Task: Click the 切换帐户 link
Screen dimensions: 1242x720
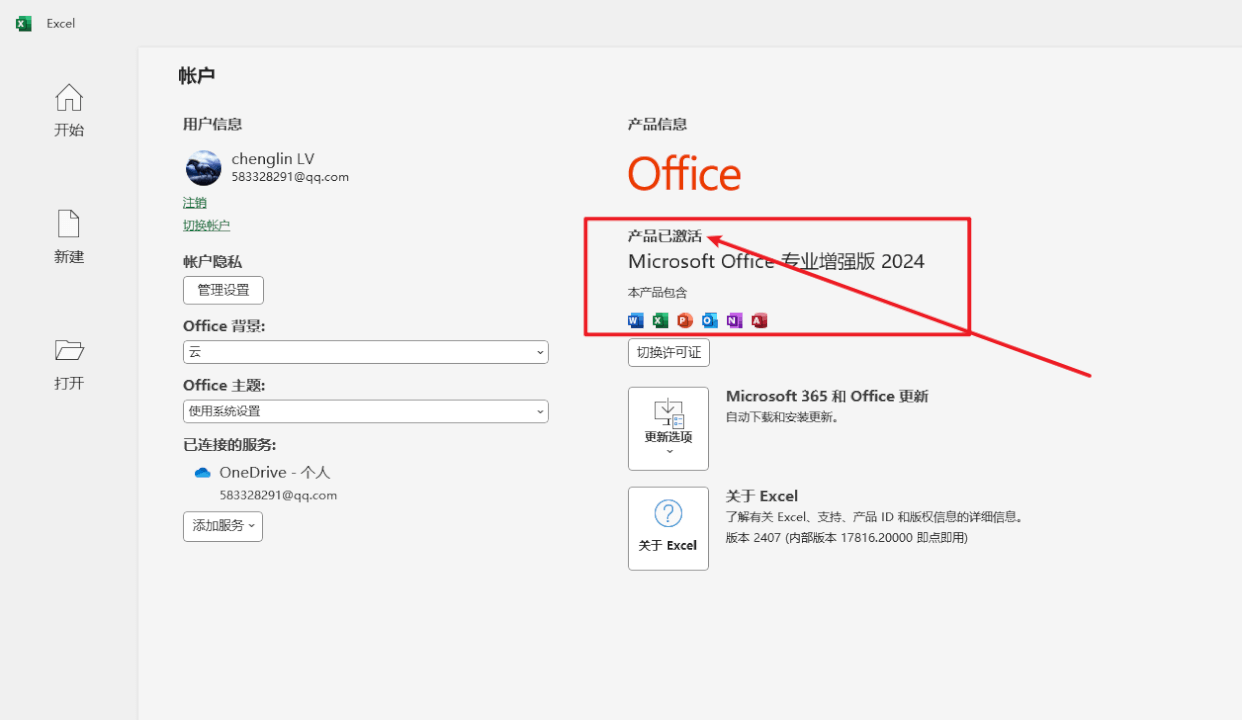Action: pyautogui.click(x=206, y=224)
